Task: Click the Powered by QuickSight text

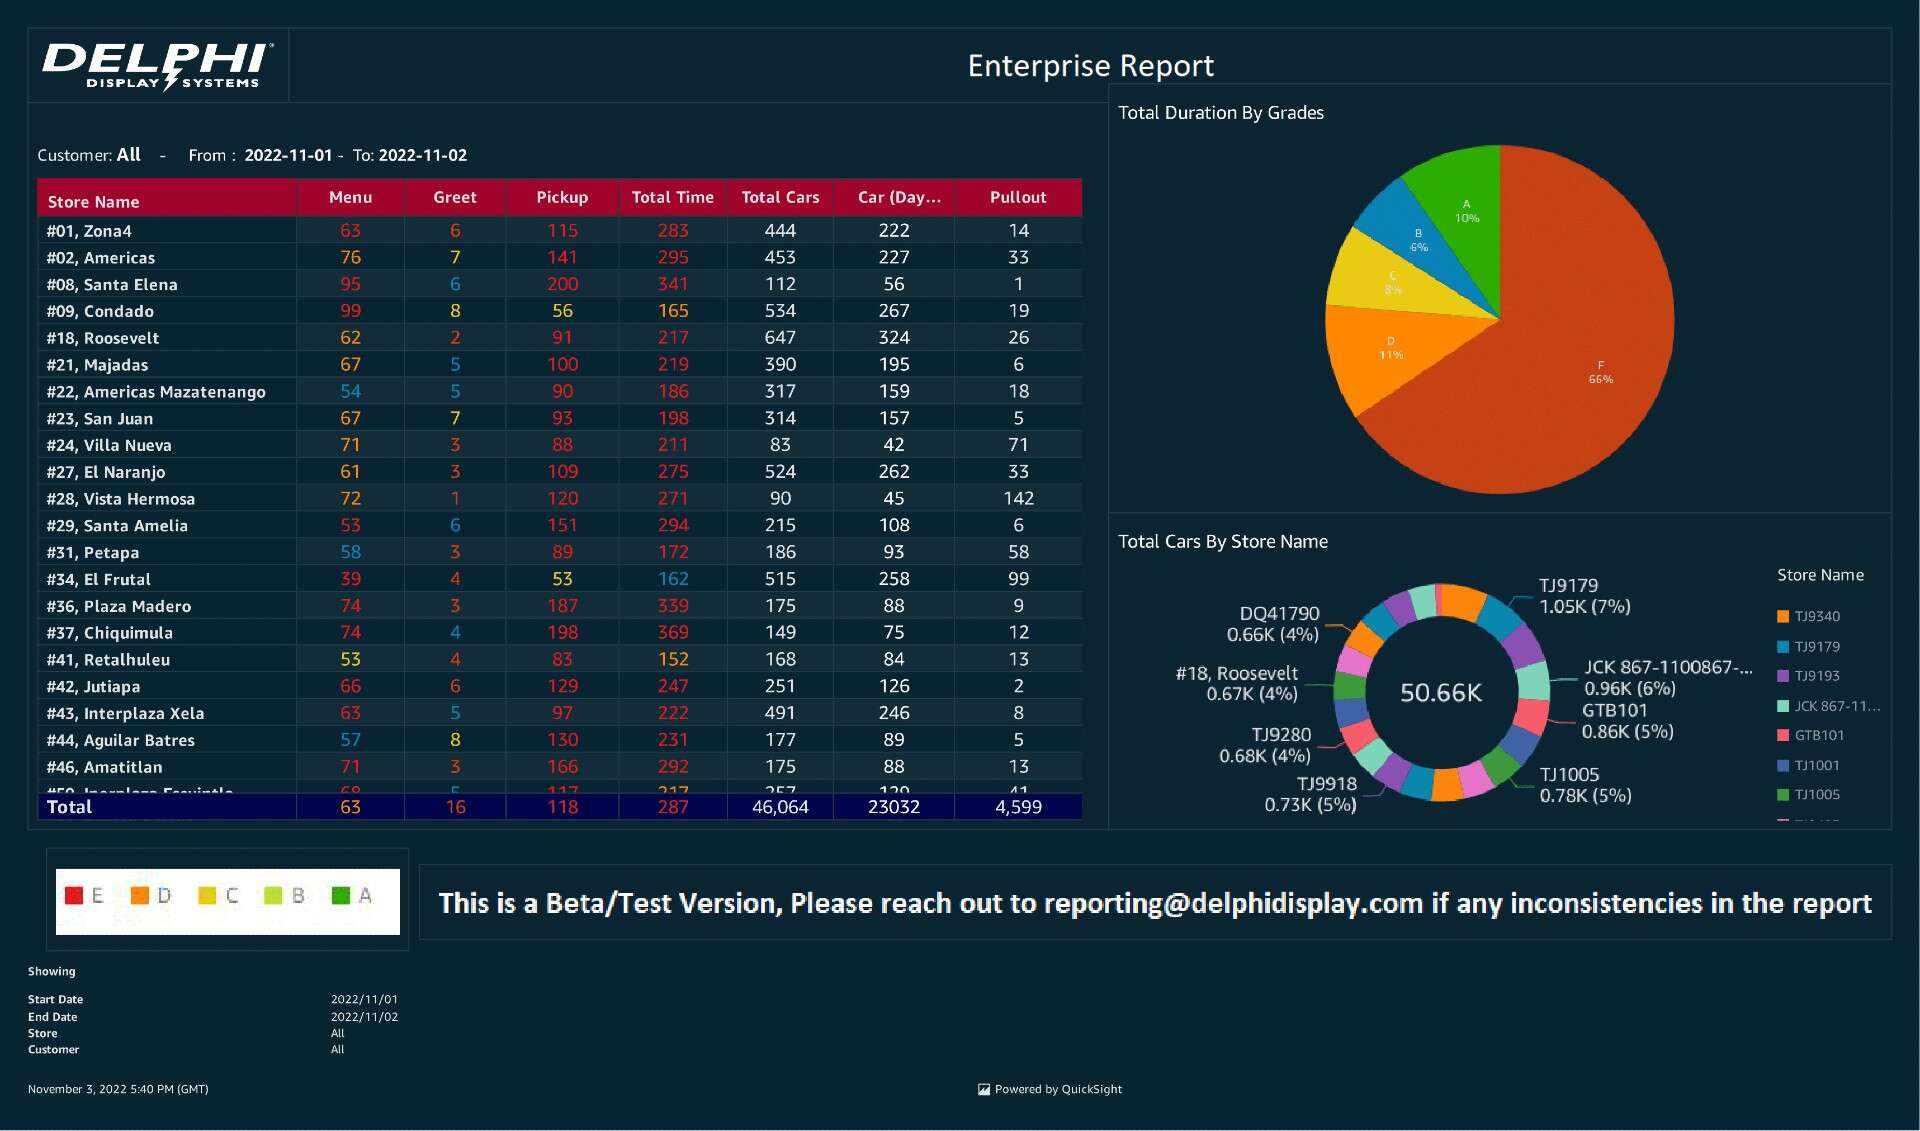Action: tap(1058, 1089)
